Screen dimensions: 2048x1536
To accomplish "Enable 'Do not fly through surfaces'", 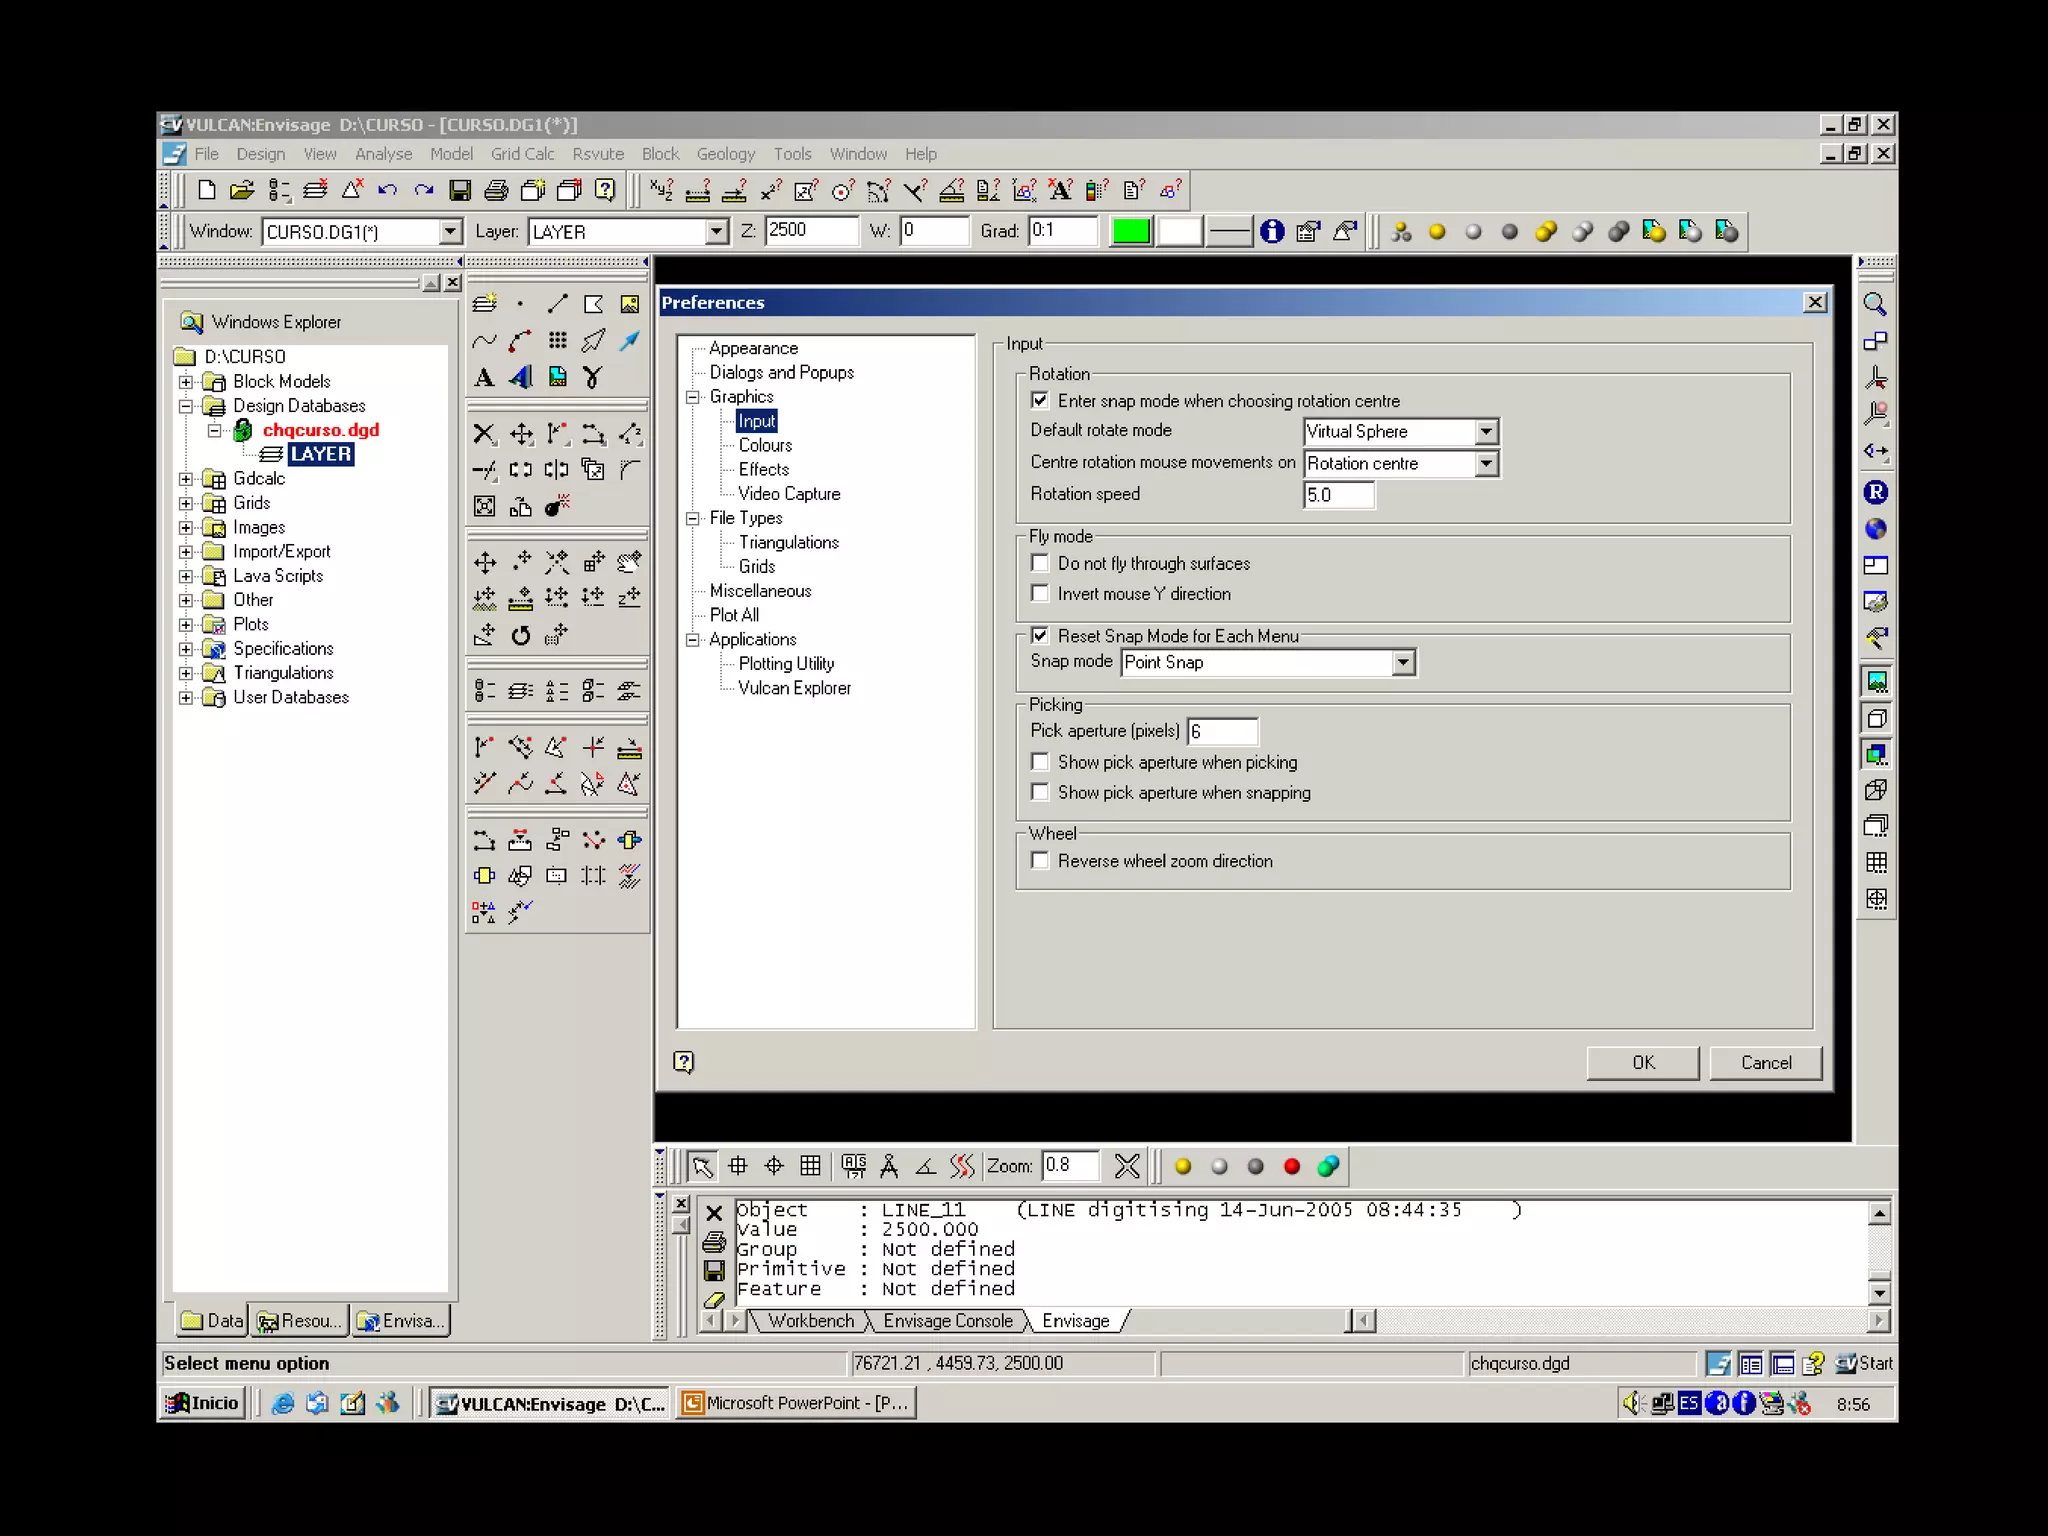I will pos(1040,563).
